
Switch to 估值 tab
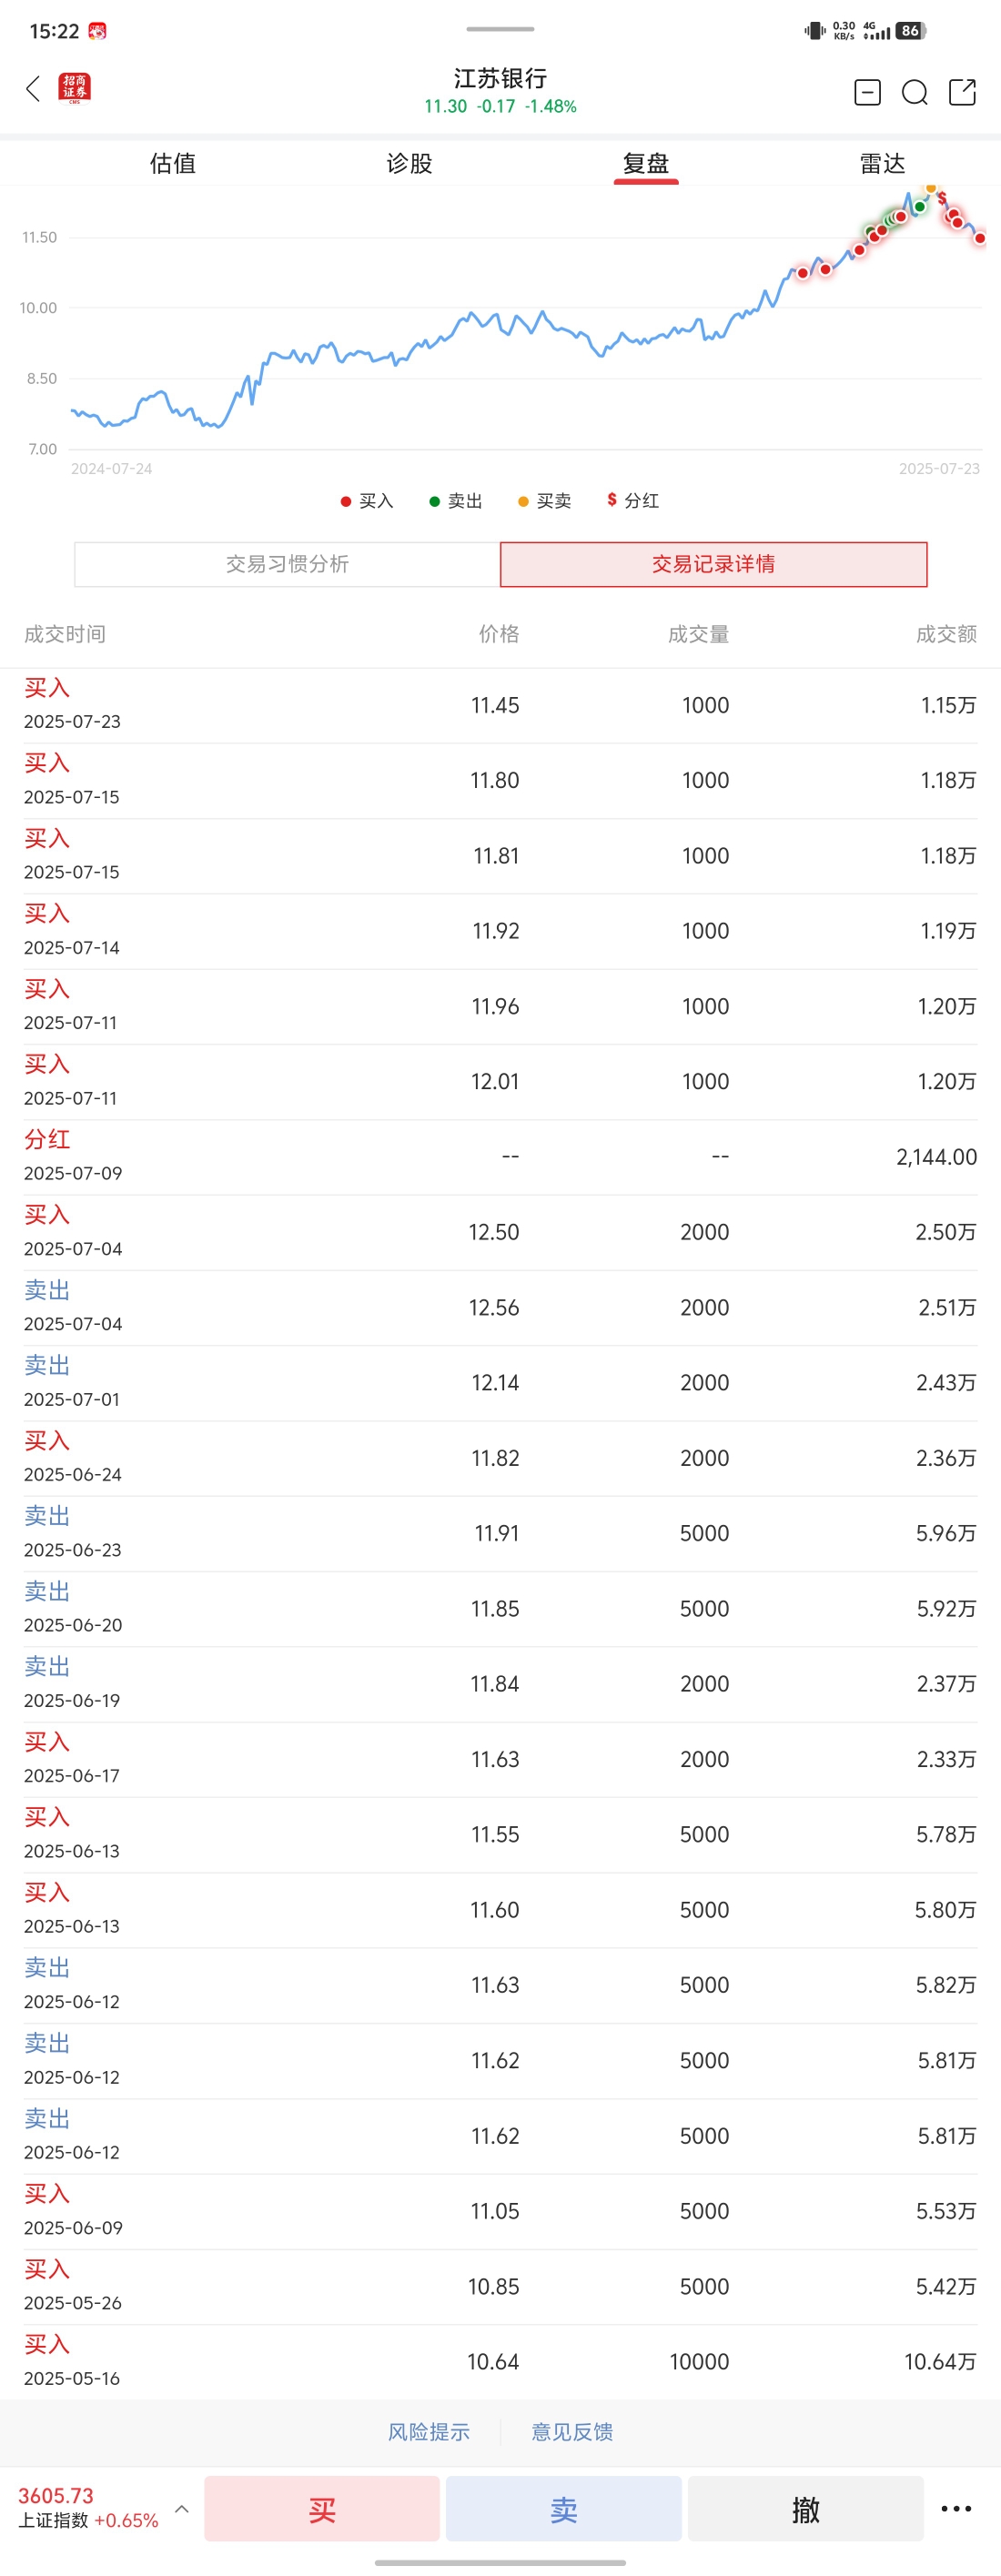click(x=173, y=164)
